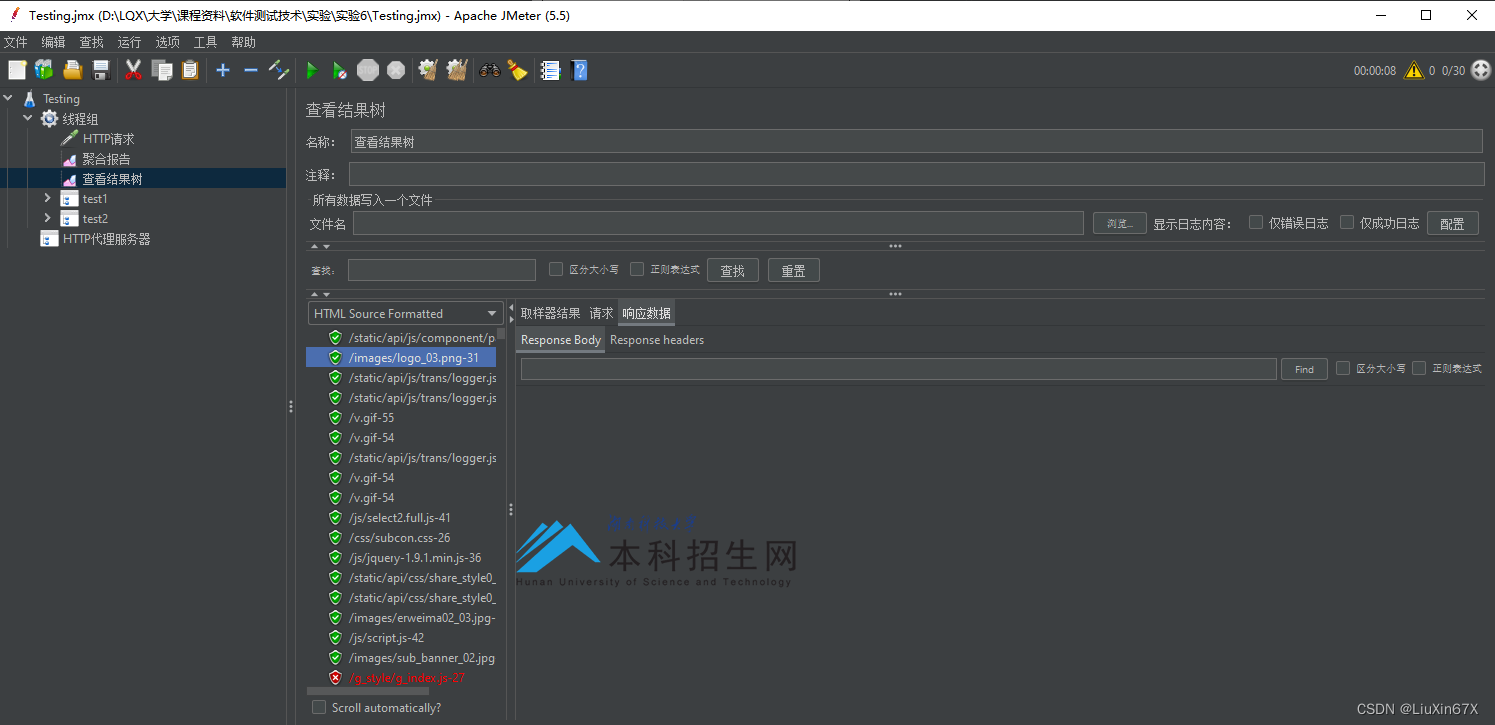Create a new test plan with the New icon
Image resolution: width=1495 pixels, height=725 pixels.
17,70
